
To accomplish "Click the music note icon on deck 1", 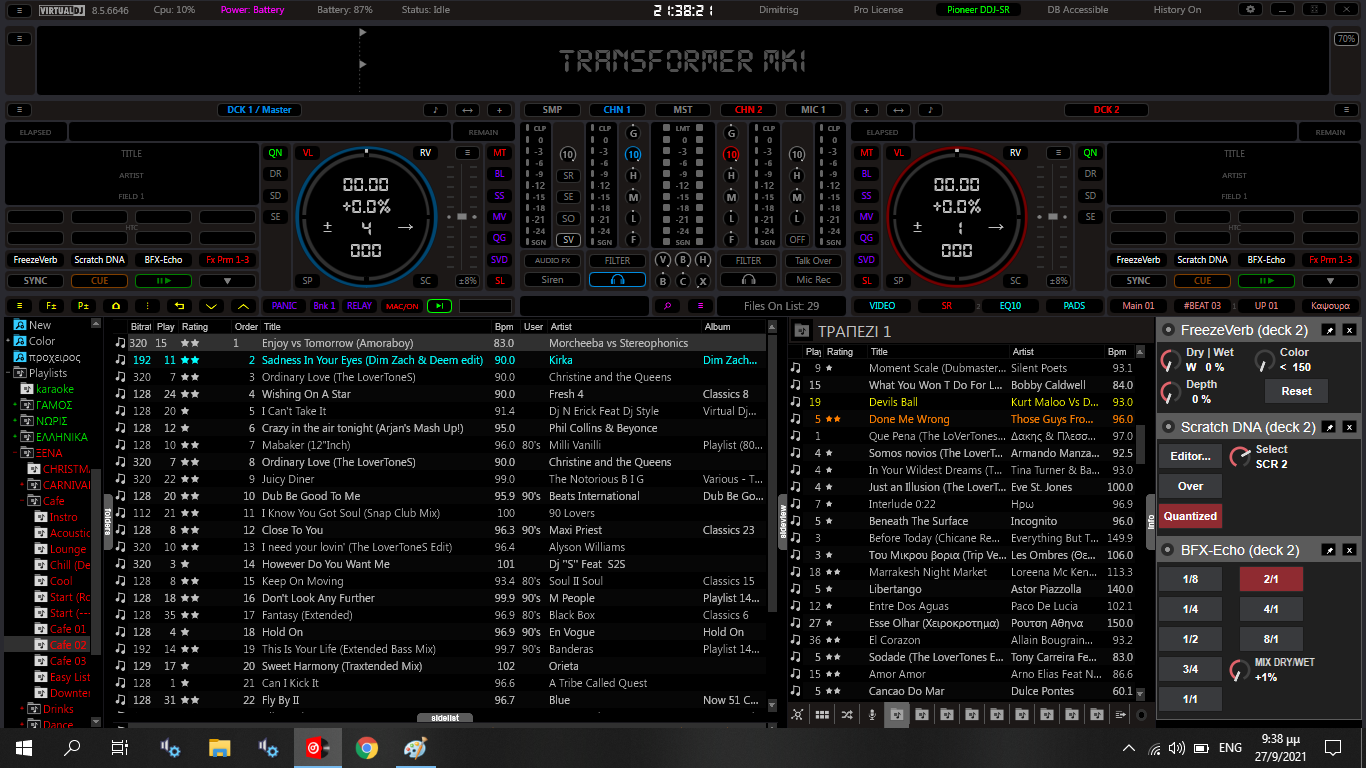I will click(435, 110).
